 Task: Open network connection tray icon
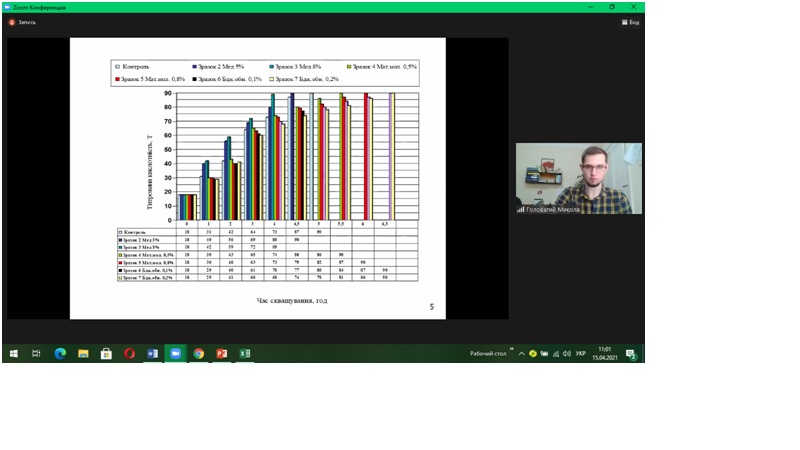556,354
